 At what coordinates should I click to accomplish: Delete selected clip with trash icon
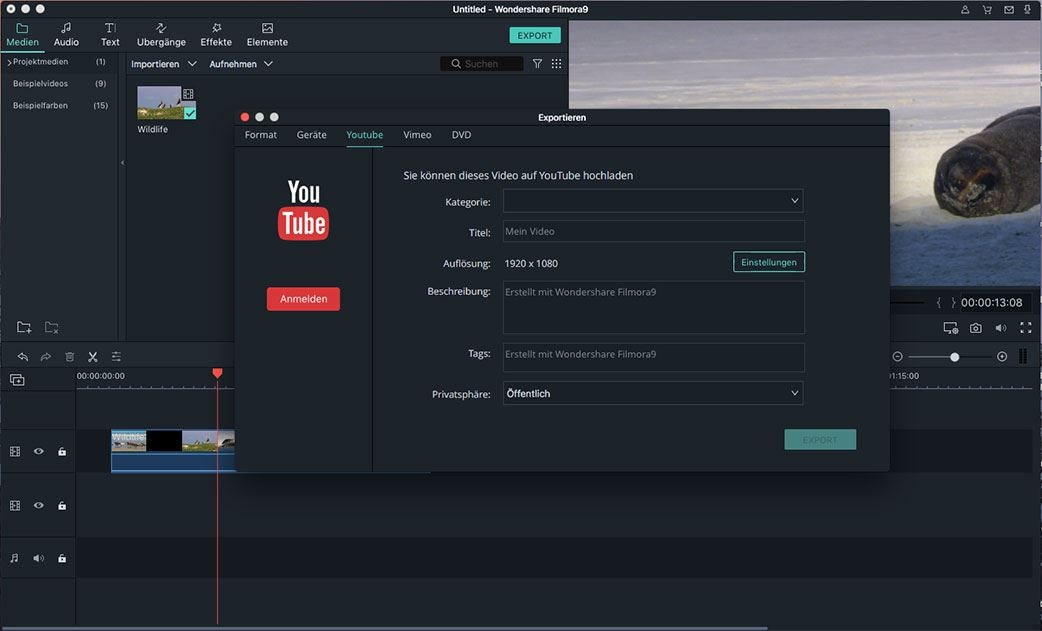(x=69, y=357)
